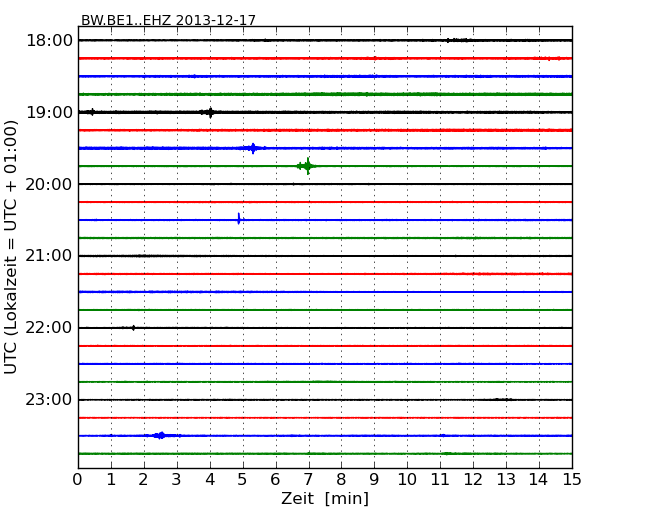This screenshot has width=650, height=520.
Task: Click x-axis tick label 3
Action: tap(177, 480)
